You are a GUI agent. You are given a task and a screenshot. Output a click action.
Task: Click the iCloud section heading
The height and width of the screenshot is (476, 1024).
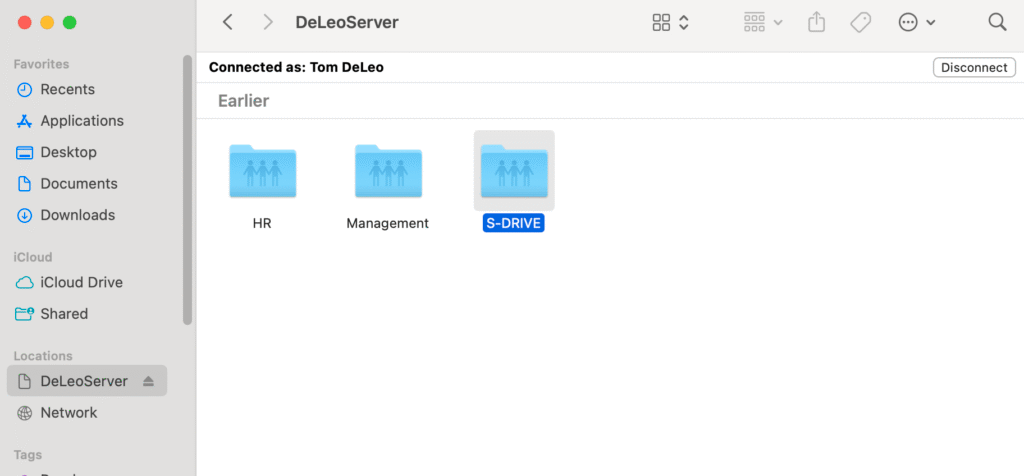click(x=33, y=257)
